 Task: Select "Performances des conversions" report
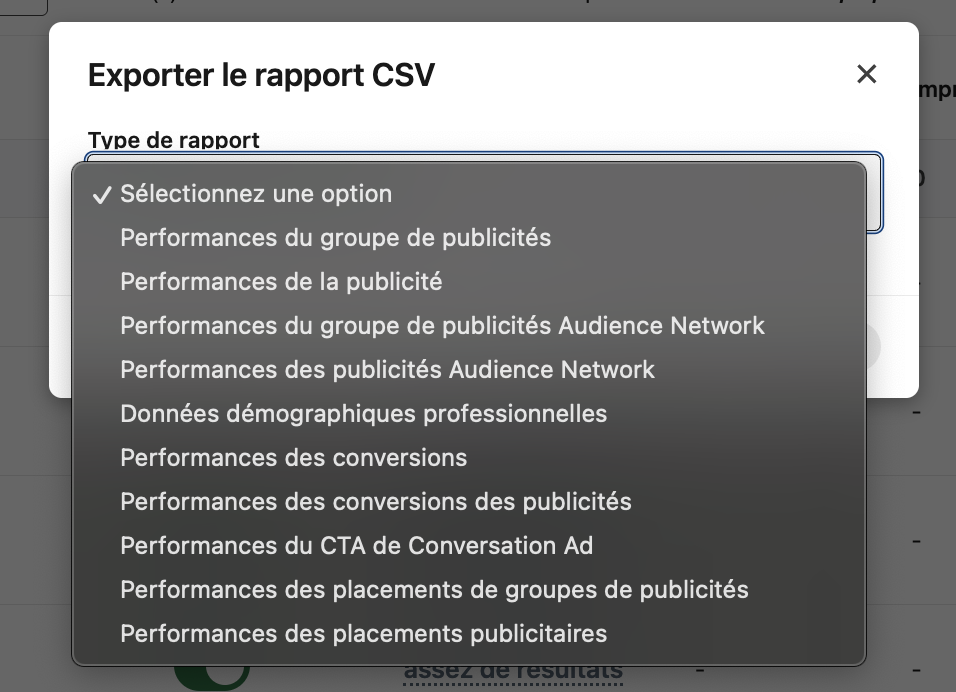point(293,457)
